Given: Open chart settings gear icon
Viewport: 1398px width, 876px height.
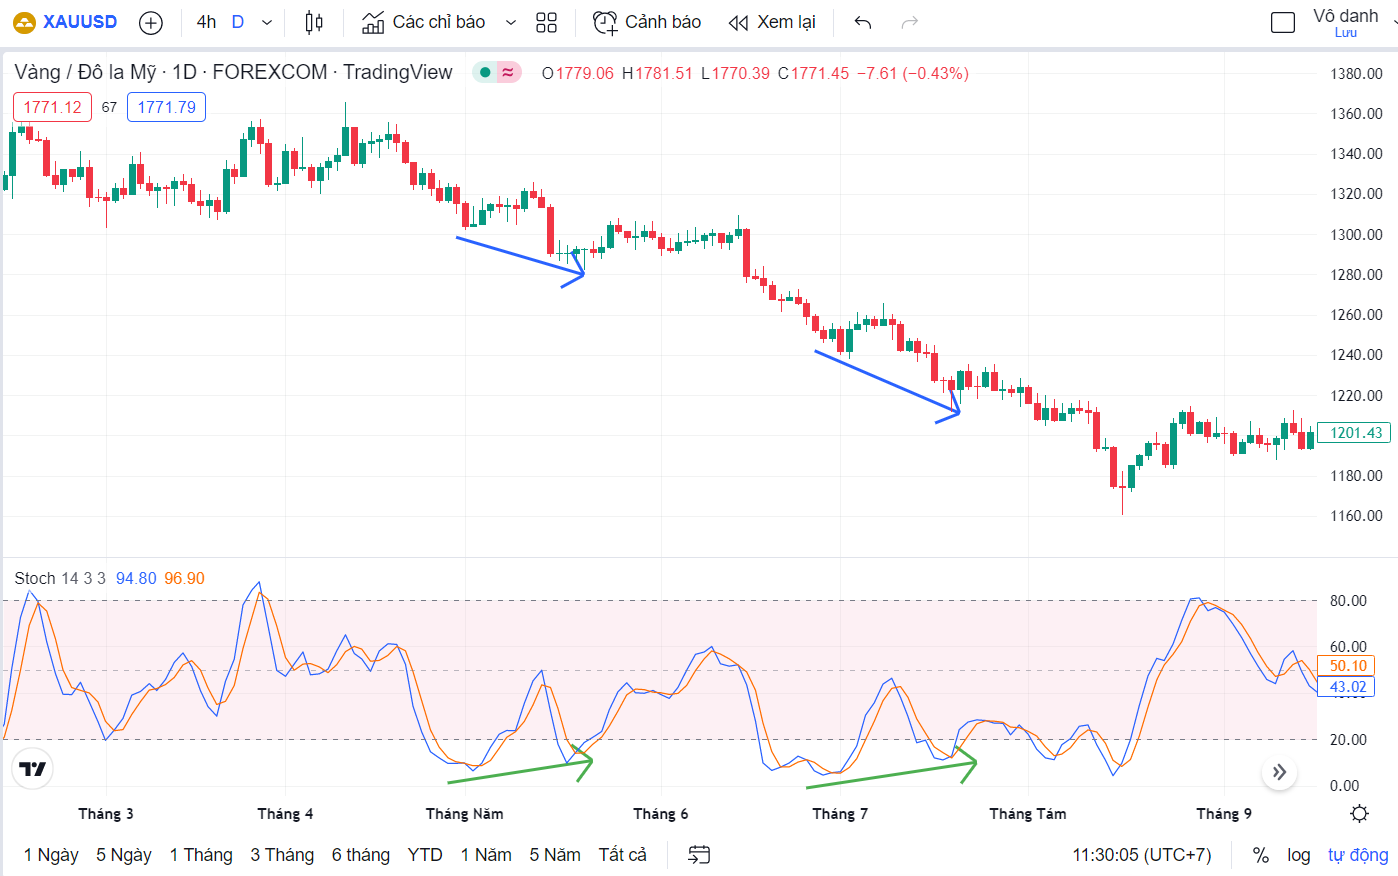Looking at the screenshot, I should click(x=1359, y=813).
